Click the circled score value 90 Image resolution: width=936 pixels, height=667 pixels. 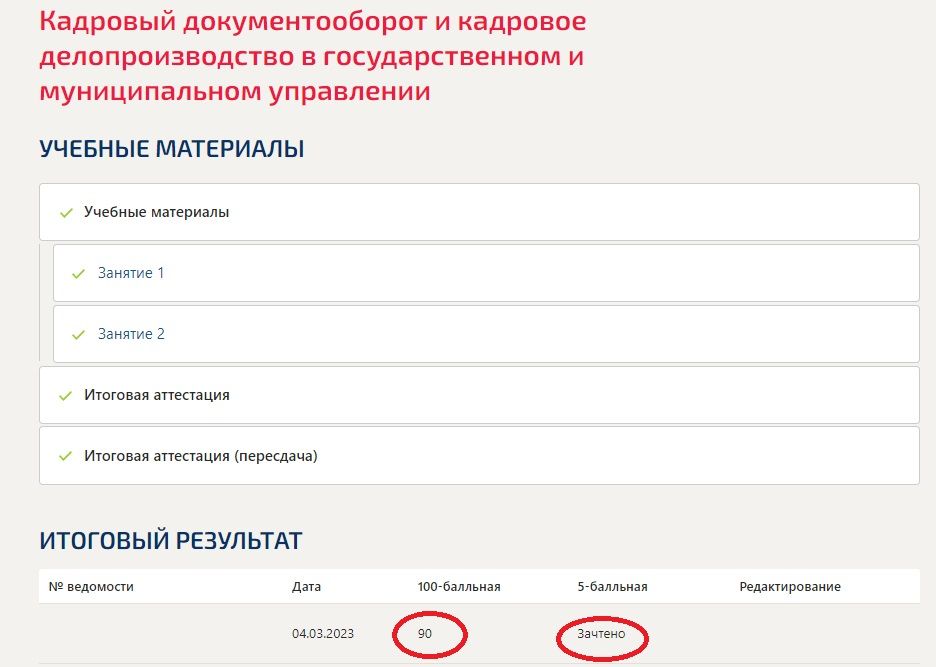pyautogui.click(x=425, y=634)
